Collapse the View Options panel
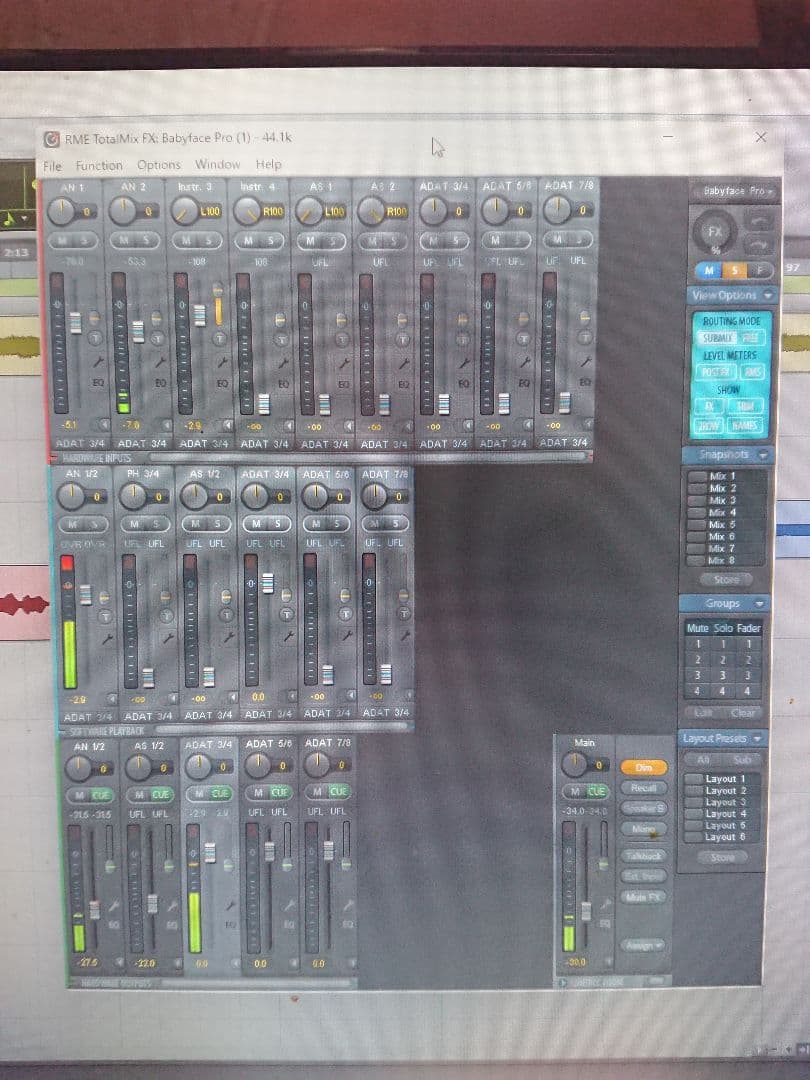This screenshot has height=1080, width=810. coord(767,295)
